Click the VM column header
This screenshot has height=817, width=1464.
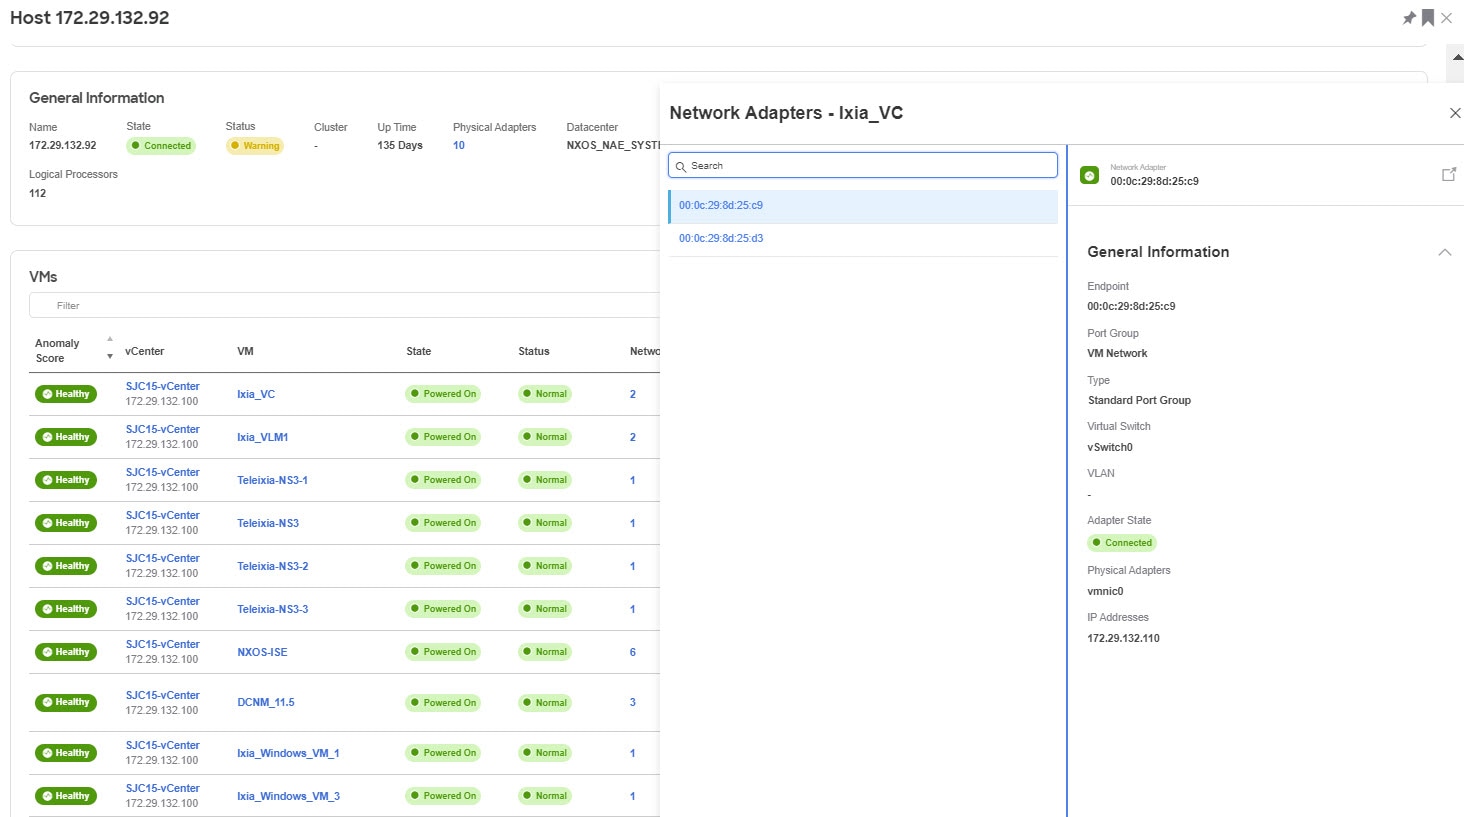coord(245,351)
